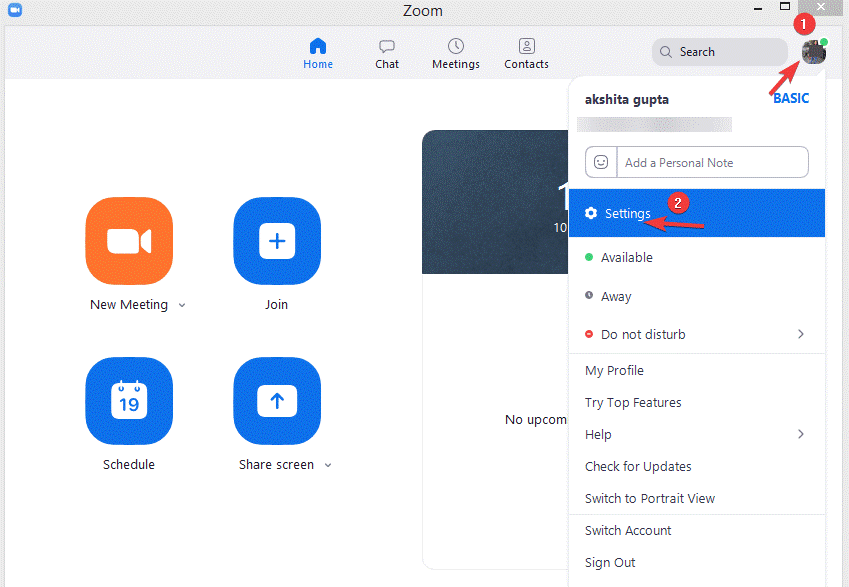Click inside the Search field
Viewport: 849px width, 587px height.
tap(725, 51)
